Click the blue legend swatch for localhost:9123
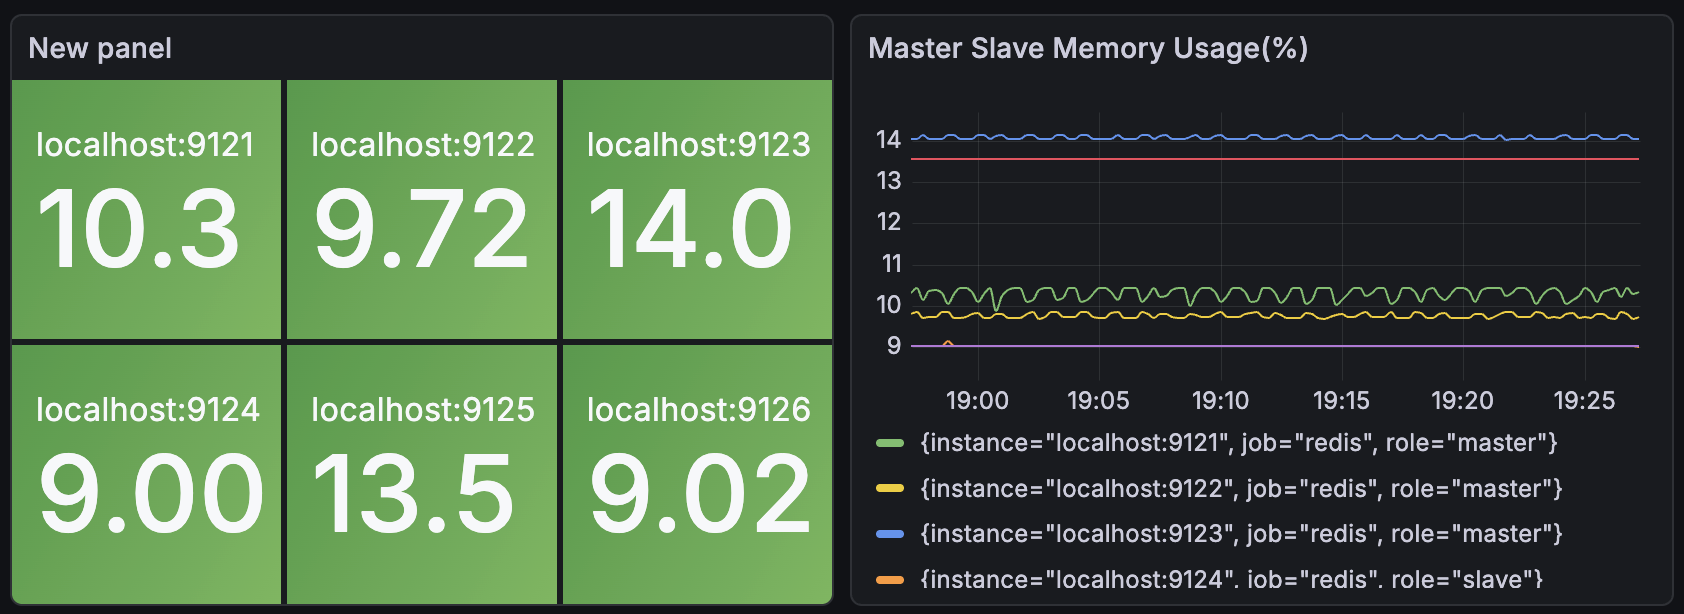Image resolution: width=1684 pixels, height=614 pixels. tap(889, 534)
